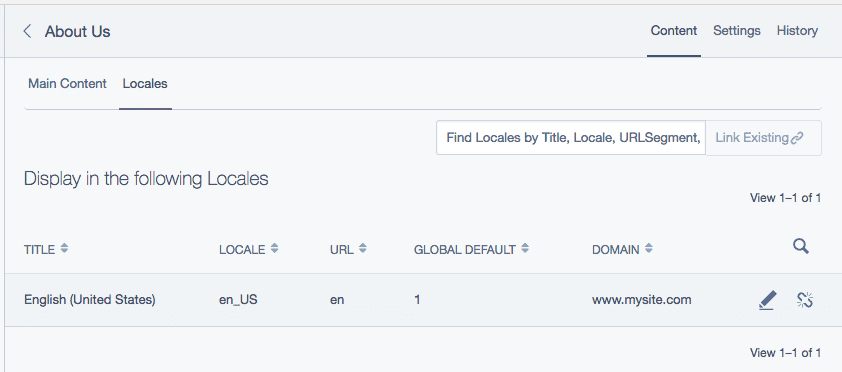
Task: Click the DOMAIN column header text
Action: pyautogui.click(x=615, y=250)
